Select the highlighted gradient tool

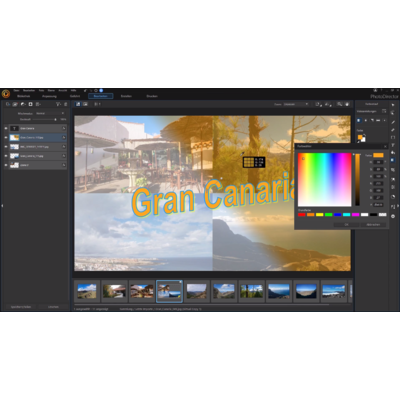tap(393, 160)
